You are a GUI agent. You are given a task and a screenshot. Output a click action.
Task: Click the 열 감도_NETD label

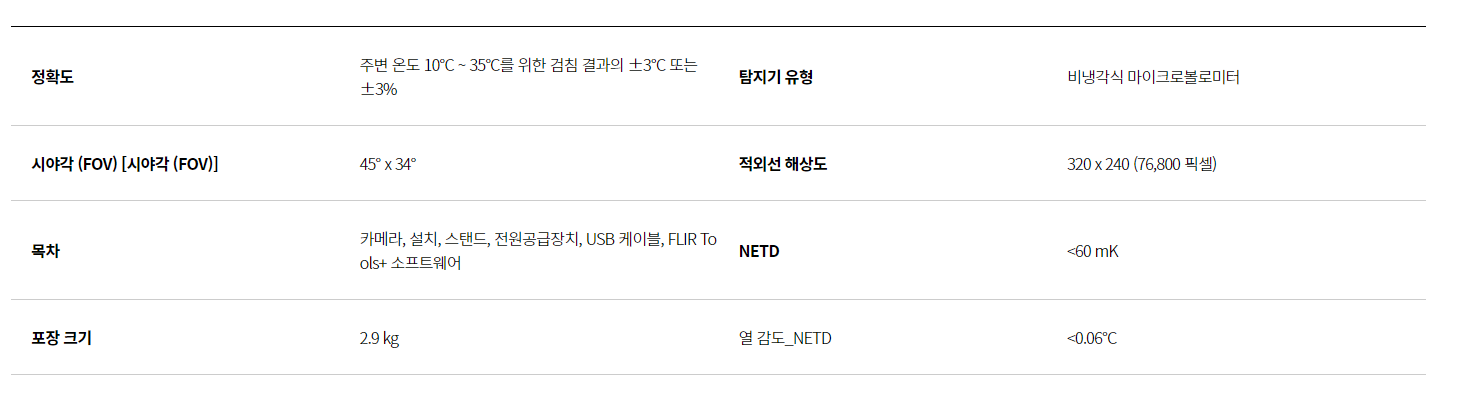(785, 338)
